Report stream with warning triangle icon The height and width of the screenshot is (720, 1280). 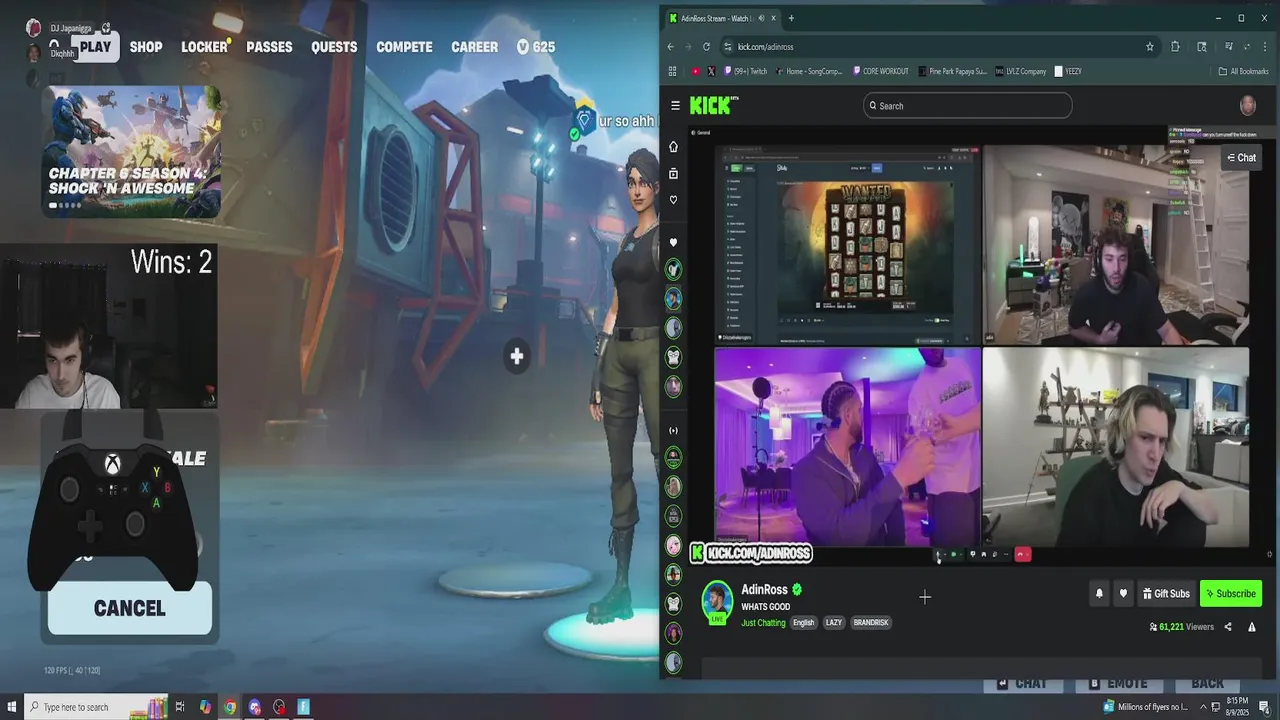point(1251,627)
